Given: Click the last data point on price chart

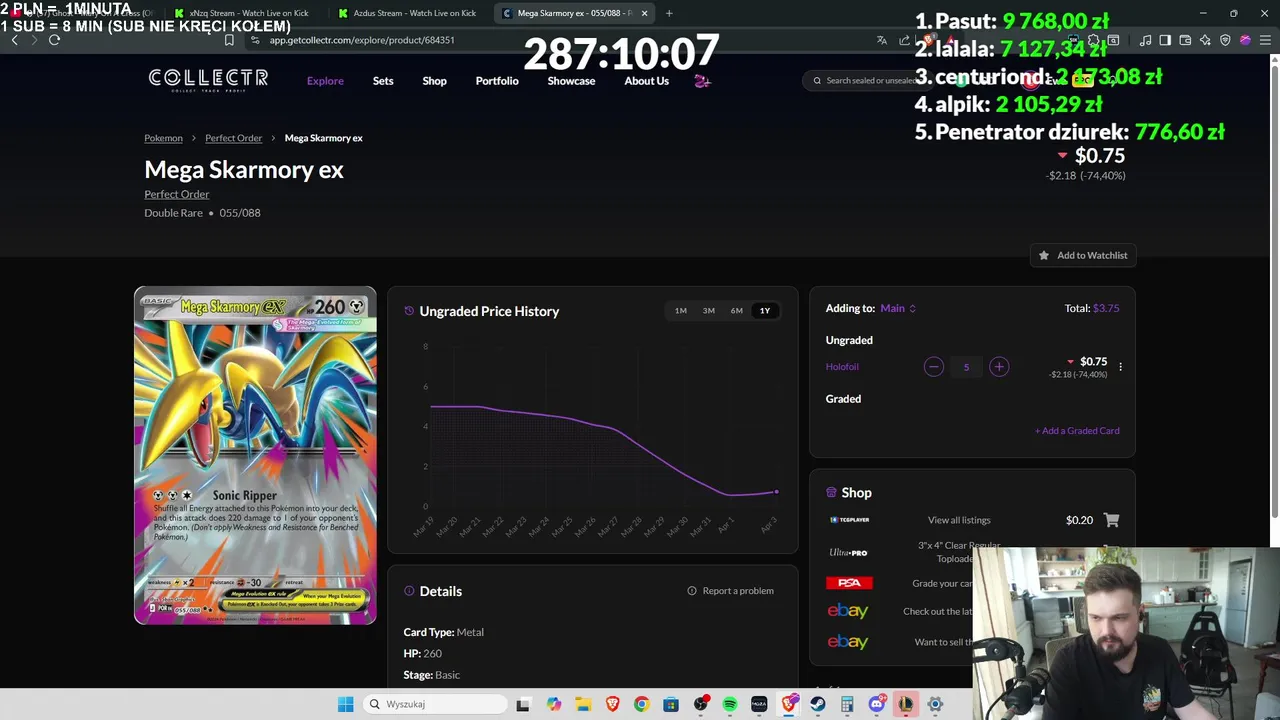Looking at the screenshot, I should click(776, 491).
